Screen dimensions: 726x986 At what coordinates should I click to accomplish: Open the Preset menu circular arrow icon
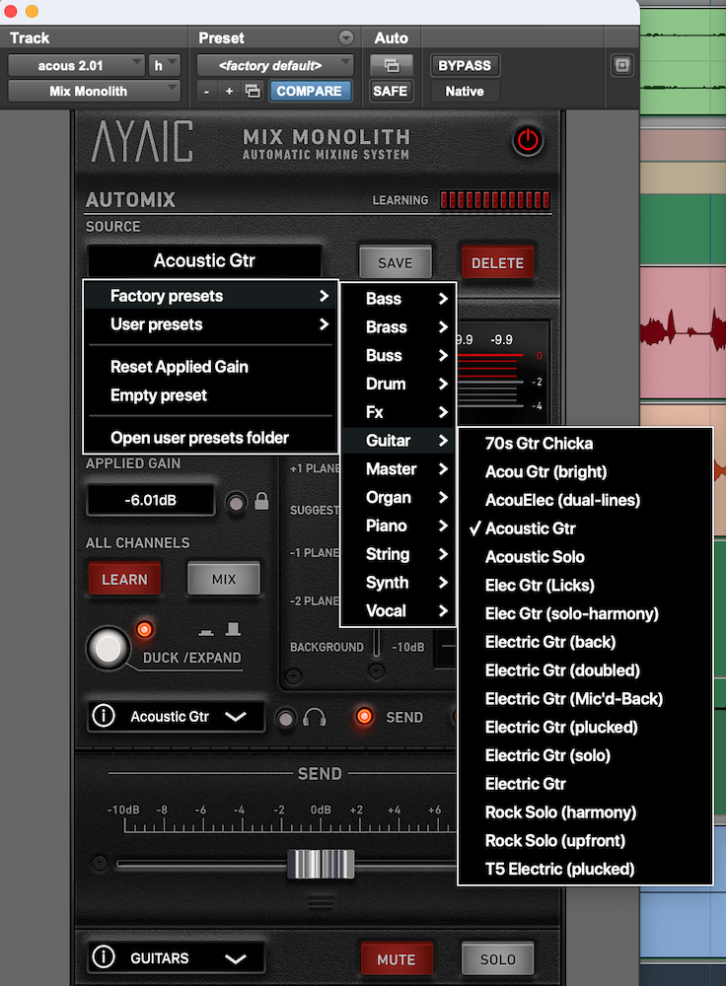coord(346,38)
